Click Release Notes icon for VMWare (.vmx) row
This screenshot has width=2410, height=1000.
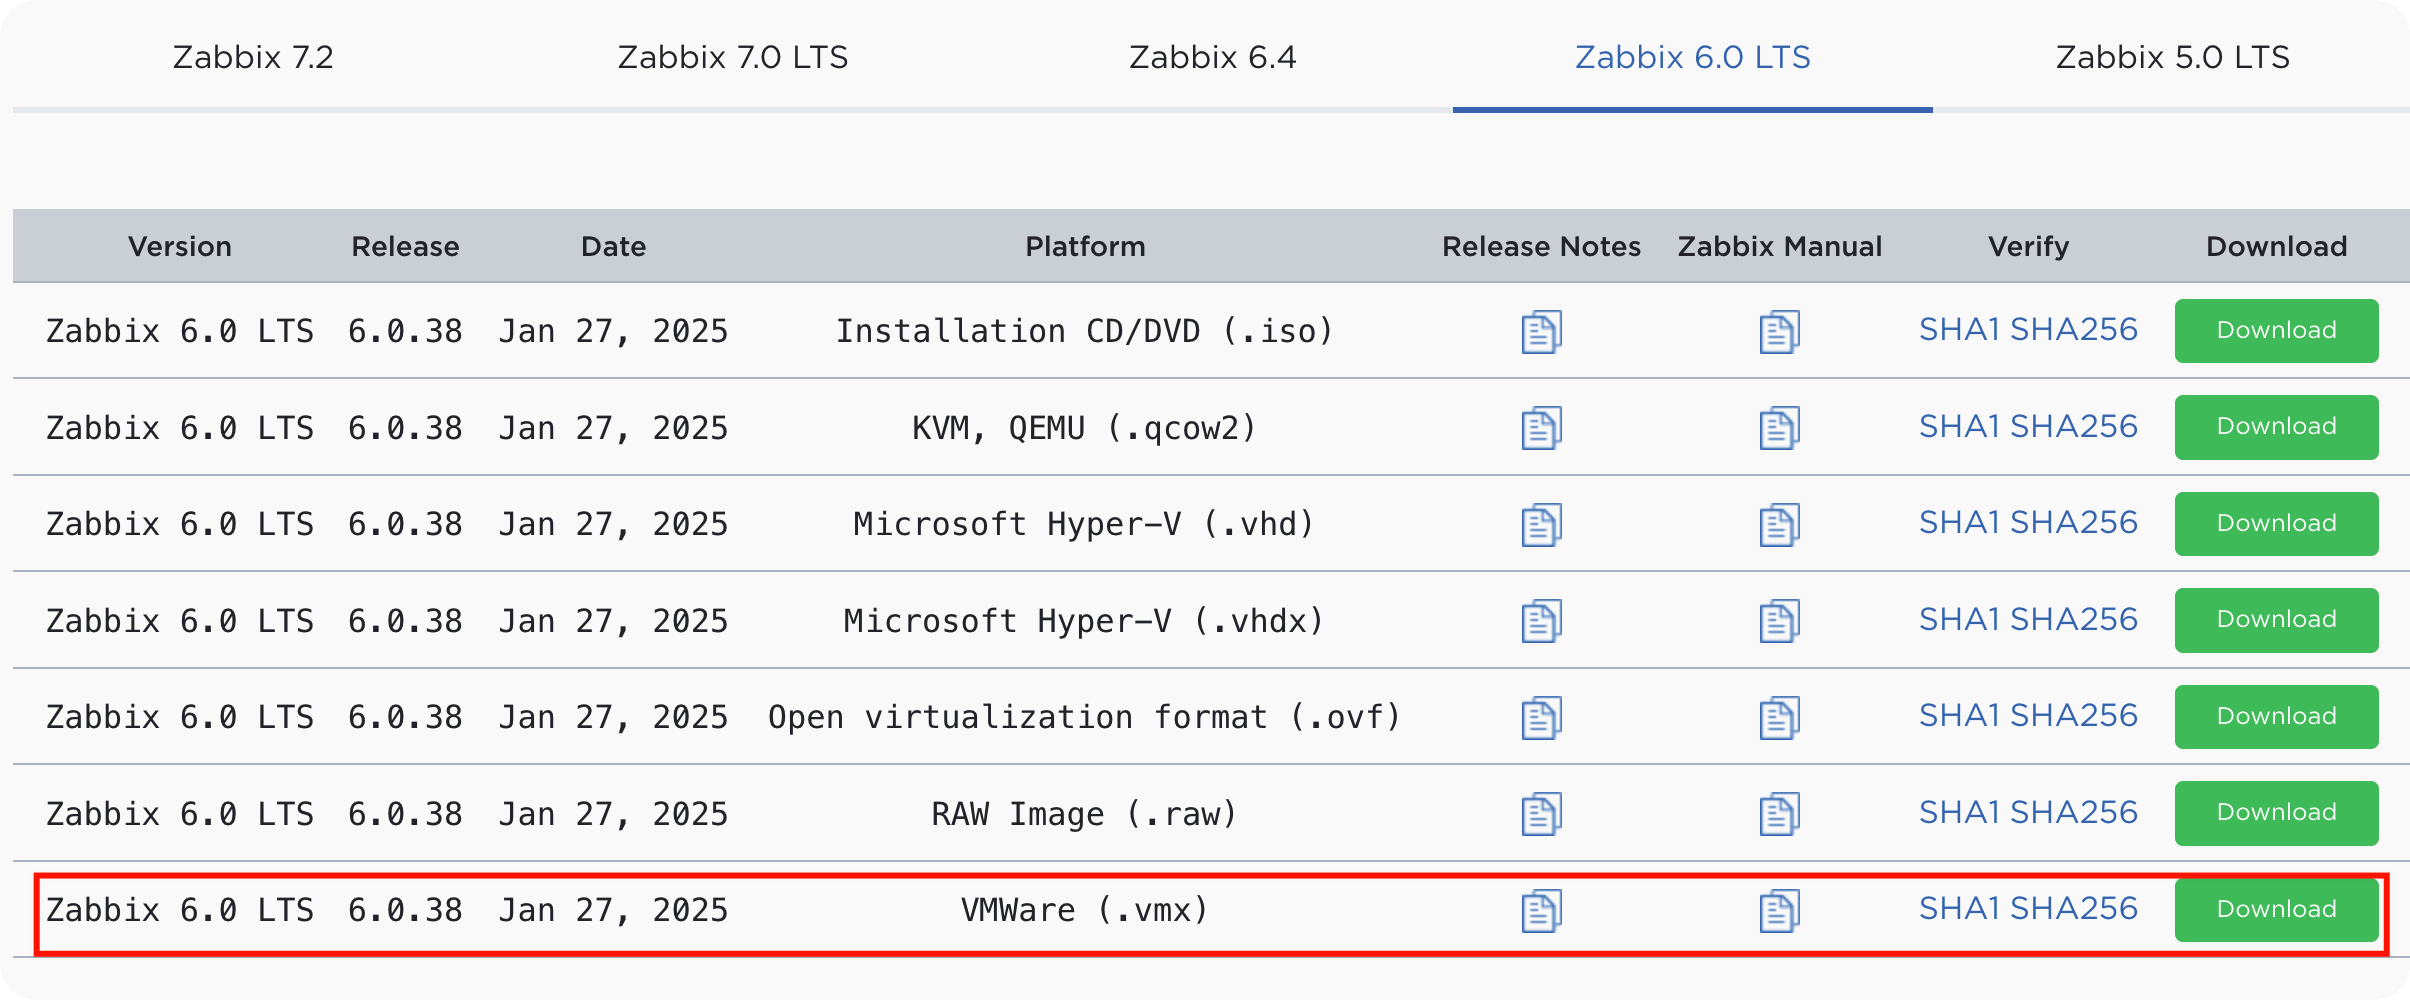pyautogui.click(x=1541, y=911)
